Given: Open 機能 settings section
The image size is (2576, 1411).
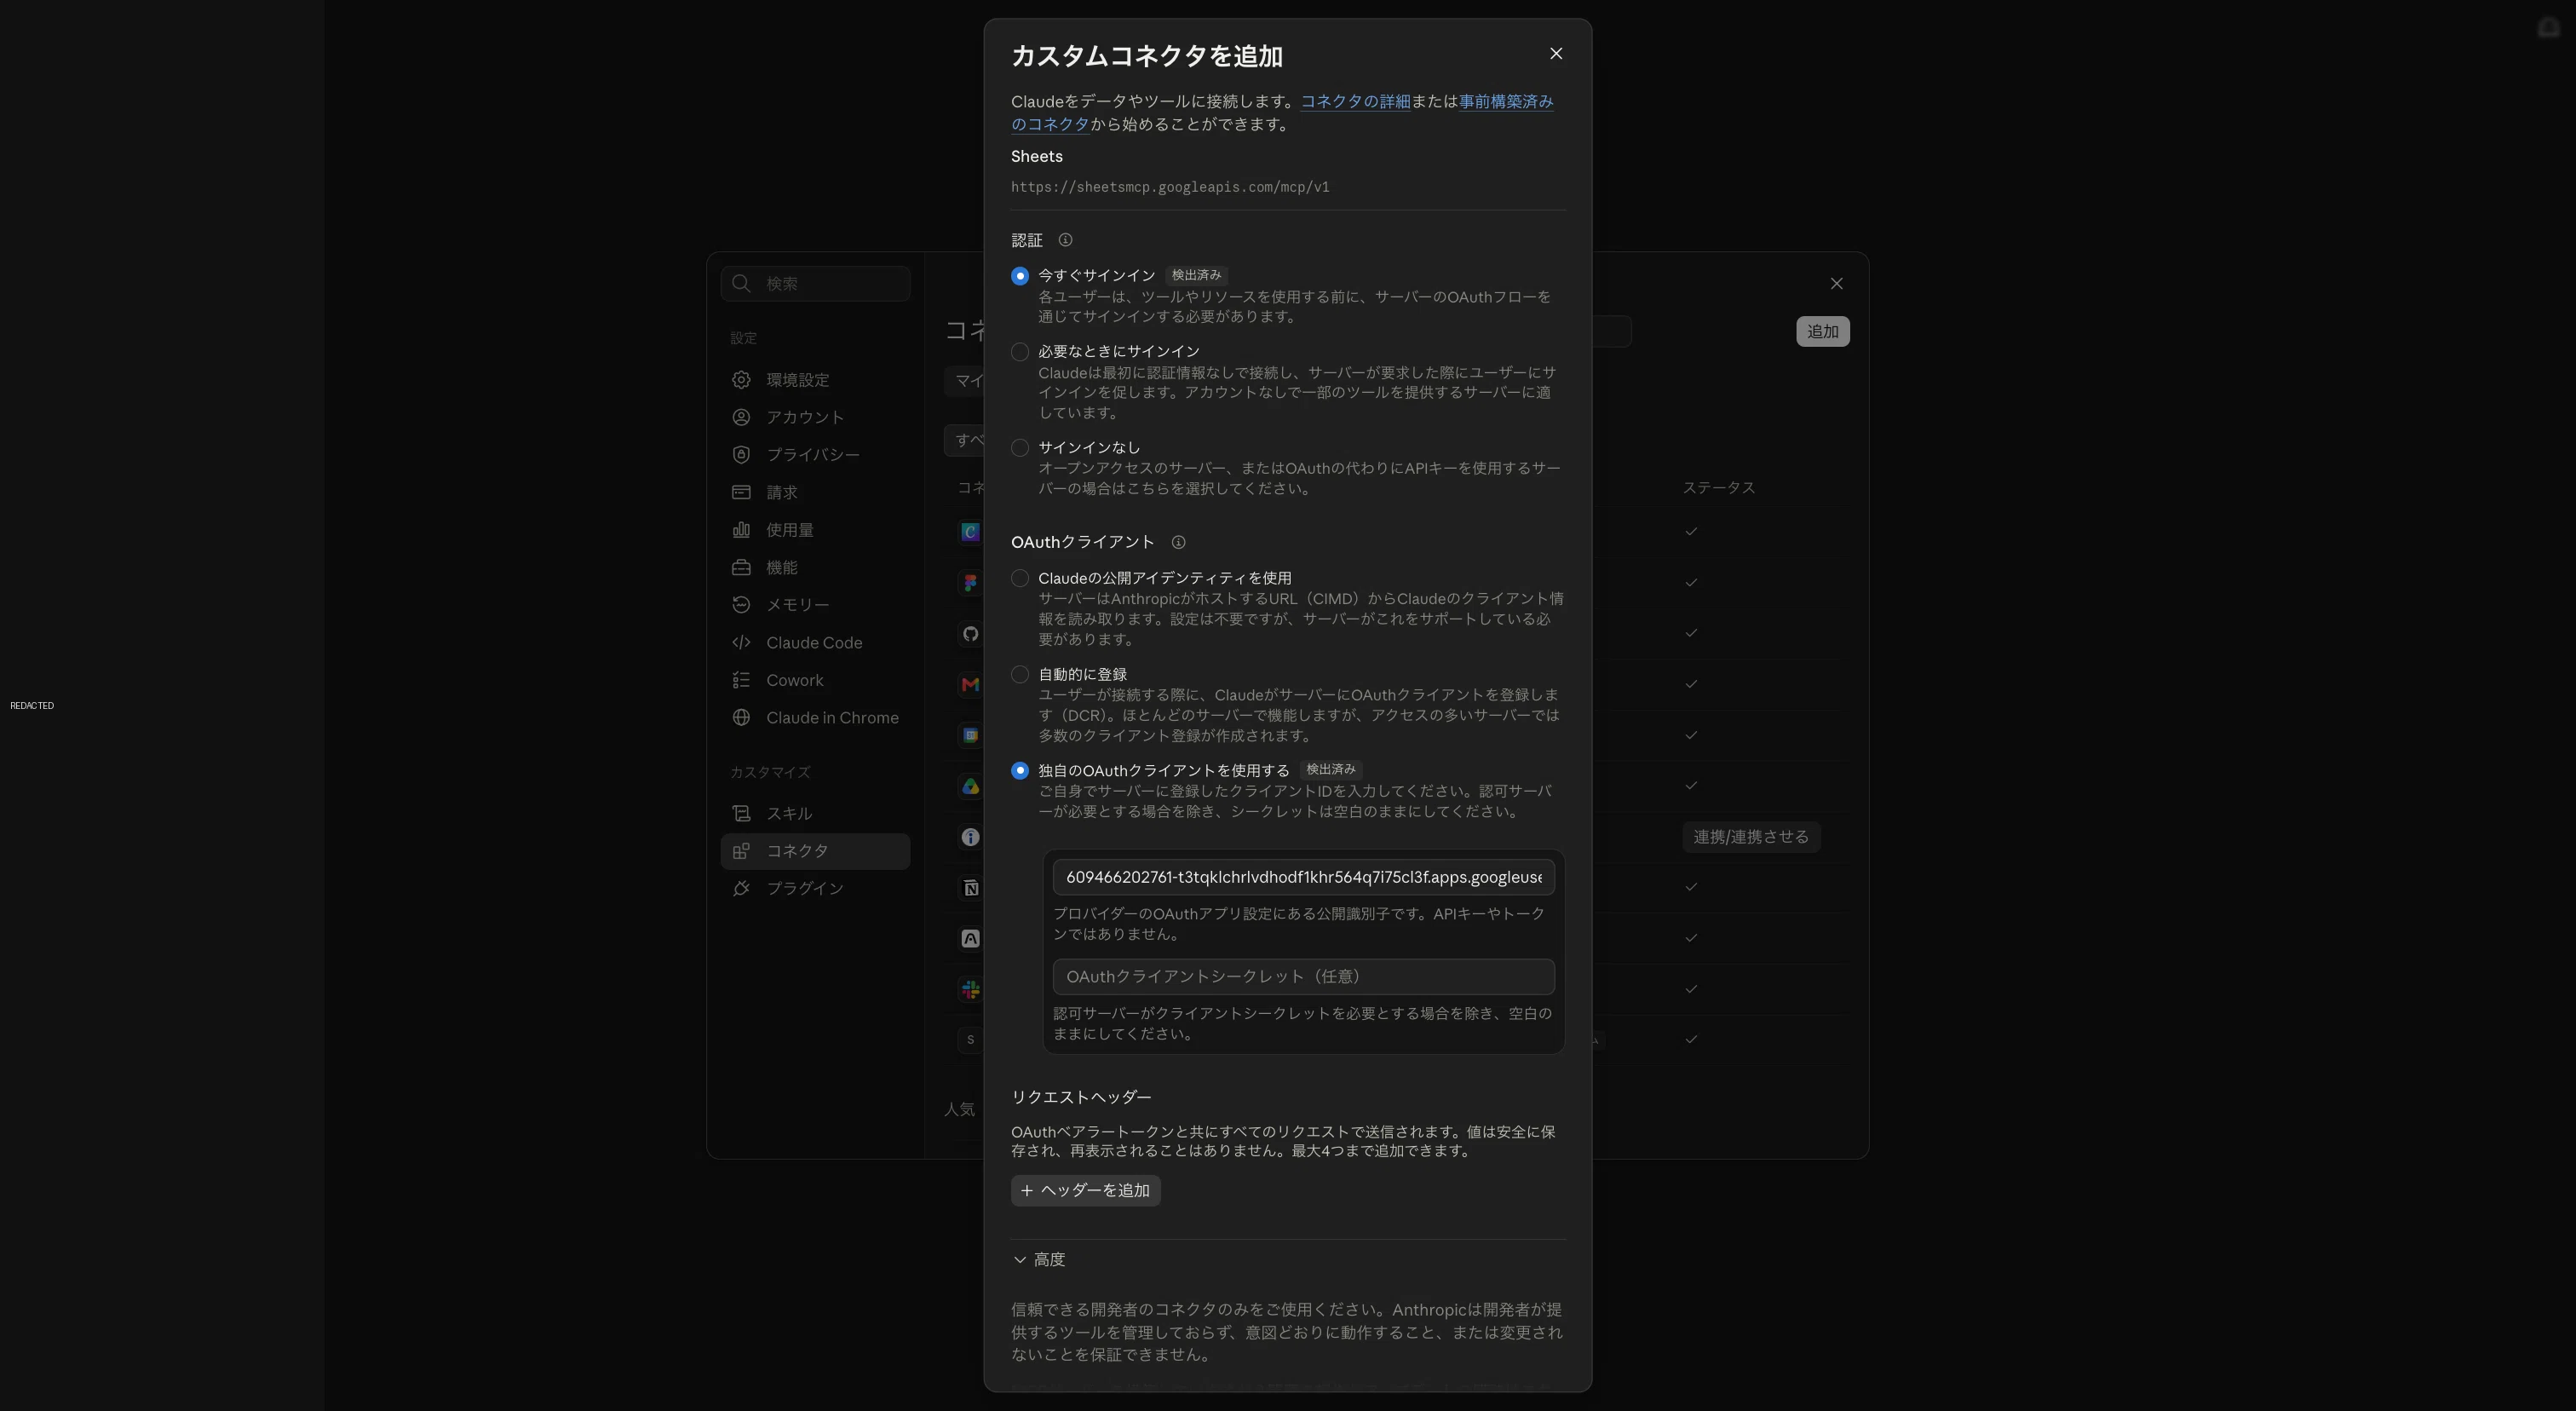Looking at the screenshot, I should coord(815,568).
